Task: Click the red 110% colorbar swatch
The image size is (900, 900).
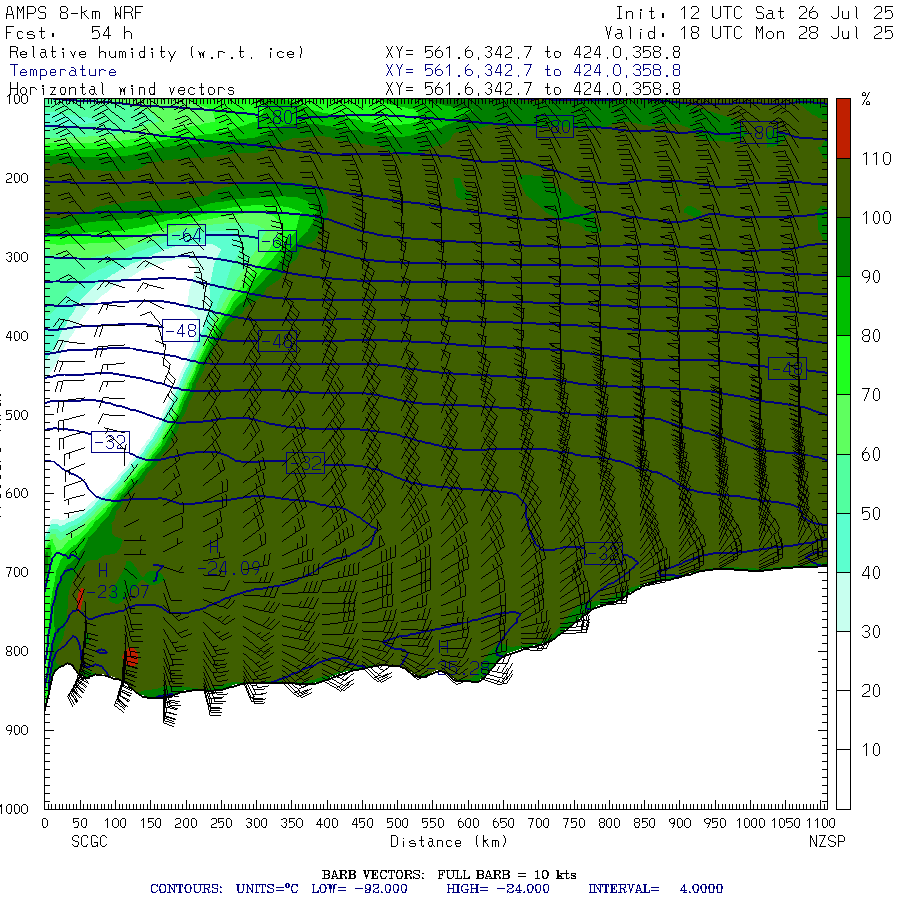Action: pyautogui.click(x=843, y=128)
